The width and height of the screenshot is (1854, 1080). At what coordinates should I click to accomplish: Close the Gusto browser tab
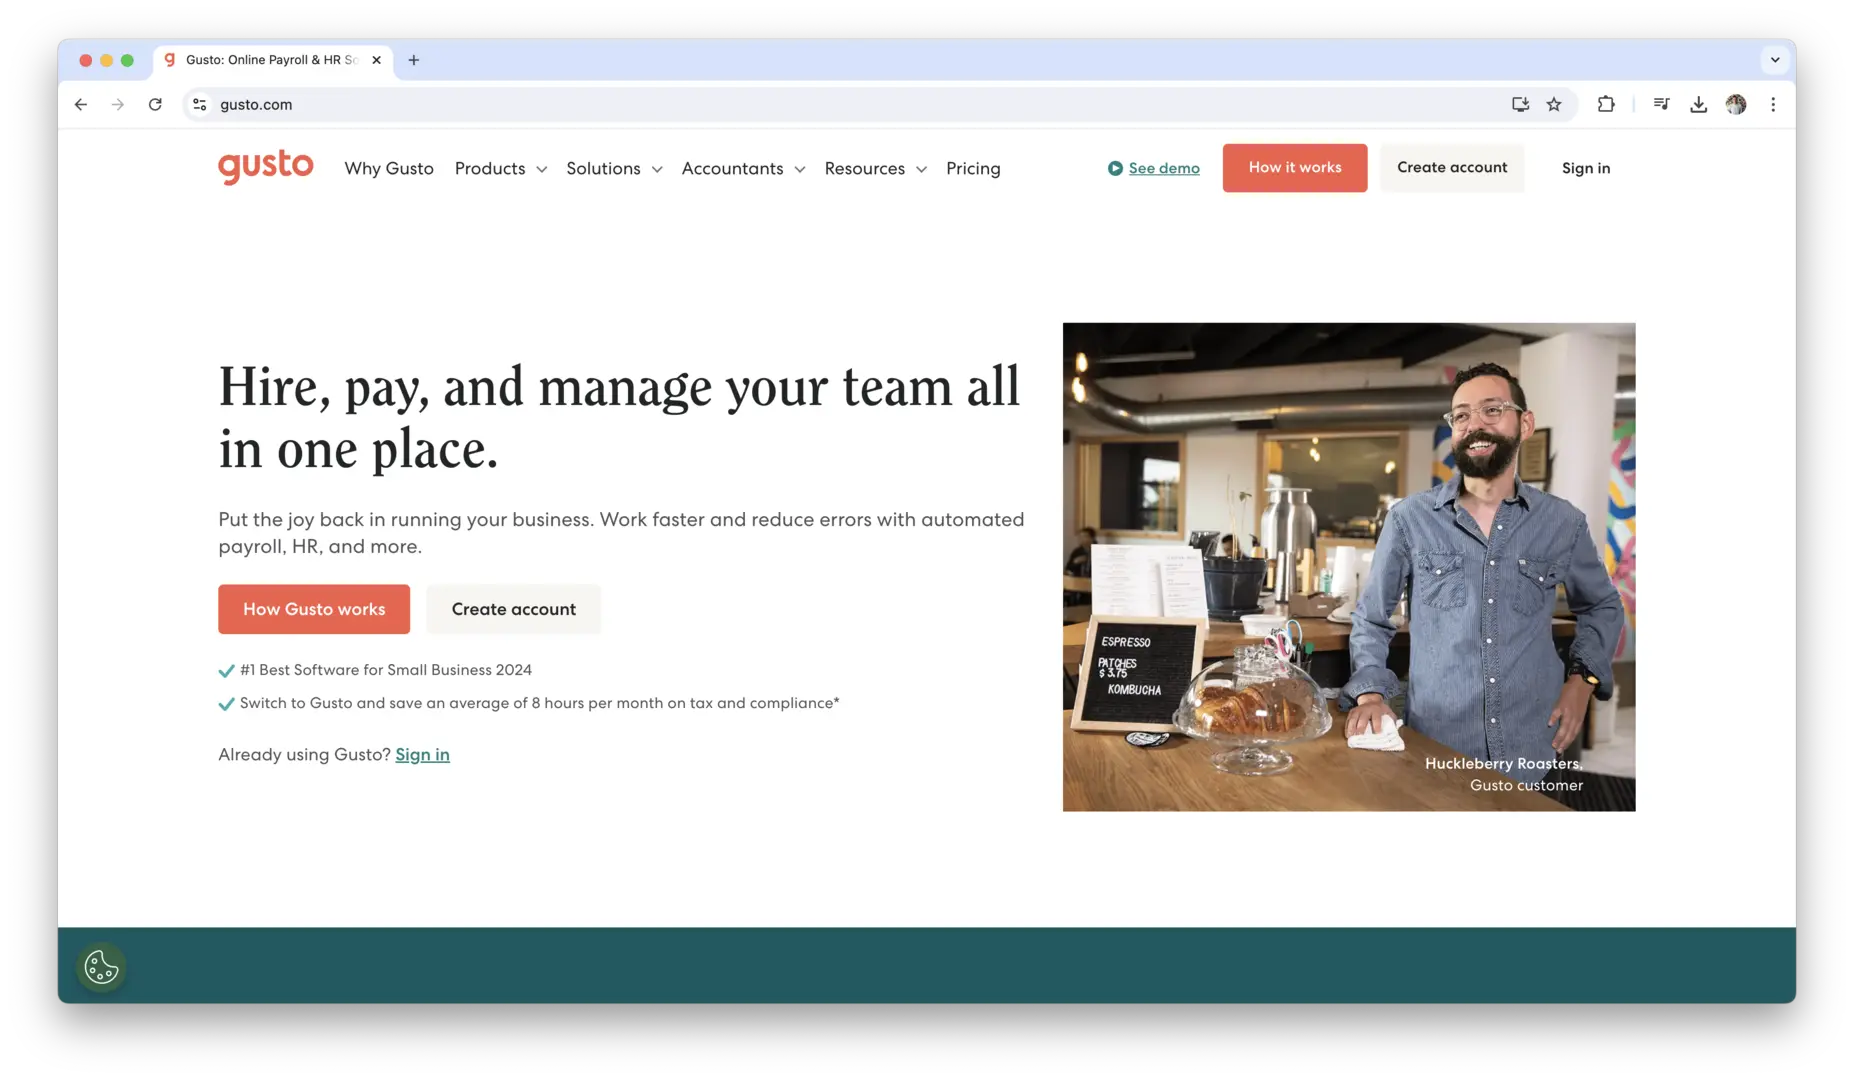coord(376,60)
